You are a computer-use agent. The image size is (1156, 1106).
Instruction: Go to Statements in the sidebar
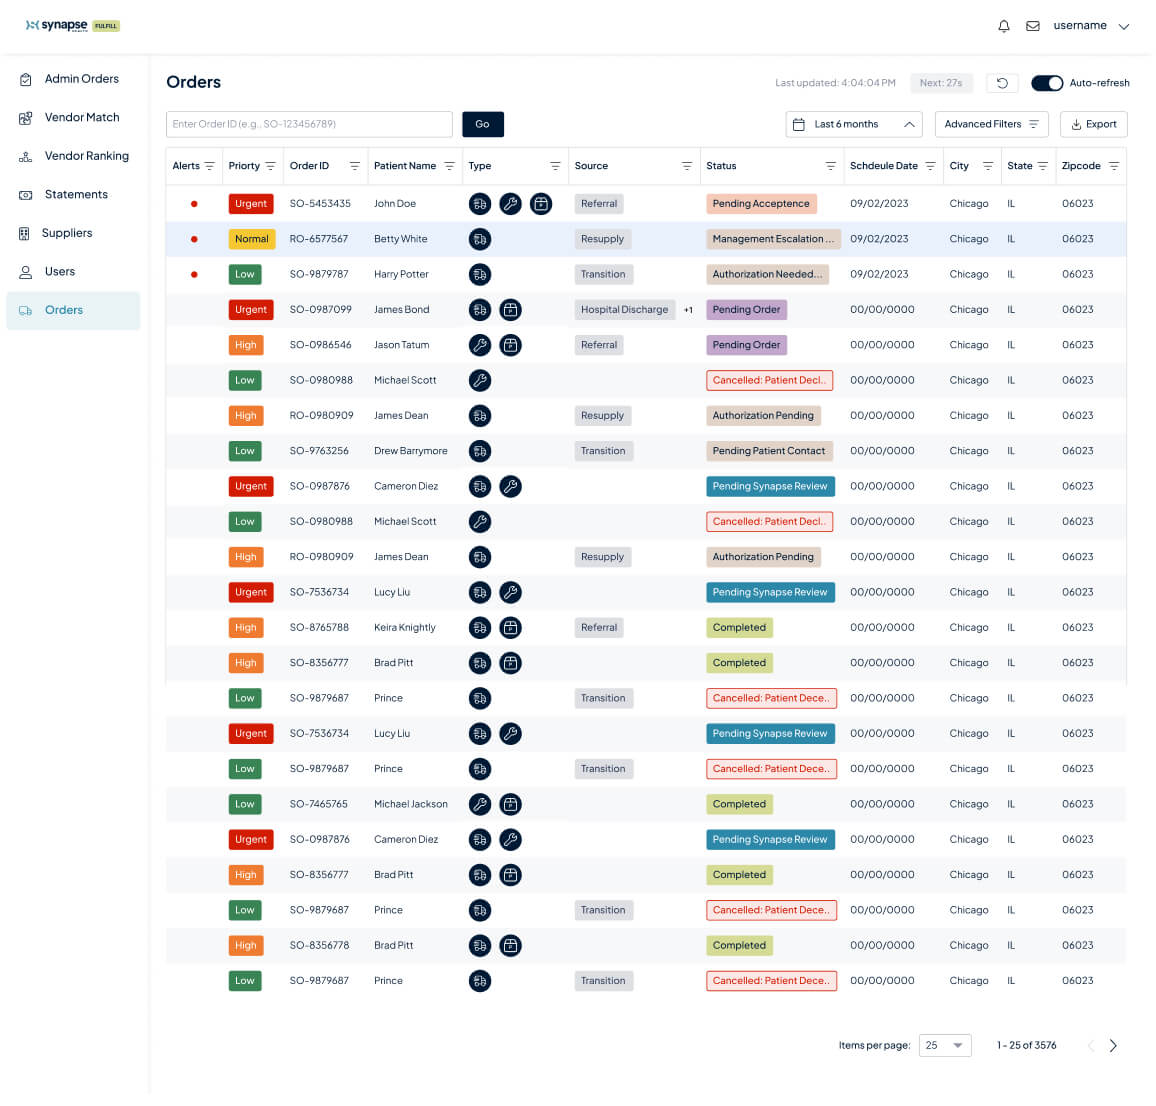76,195
